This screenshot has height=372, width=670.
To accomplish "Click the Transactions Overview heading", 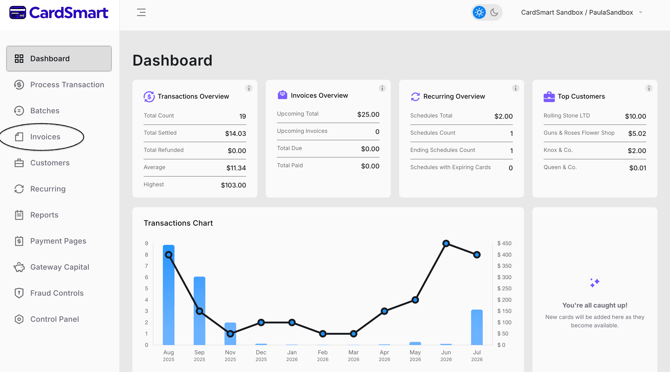I will coord(193,97).
